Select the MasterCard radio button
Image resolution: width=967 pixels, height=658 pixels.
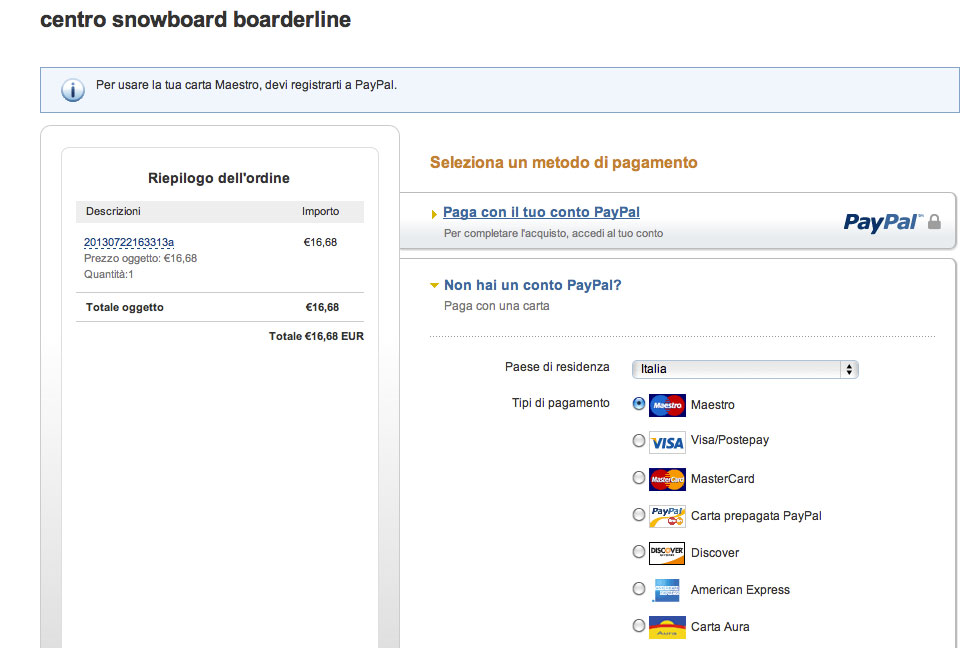point(639,477)
